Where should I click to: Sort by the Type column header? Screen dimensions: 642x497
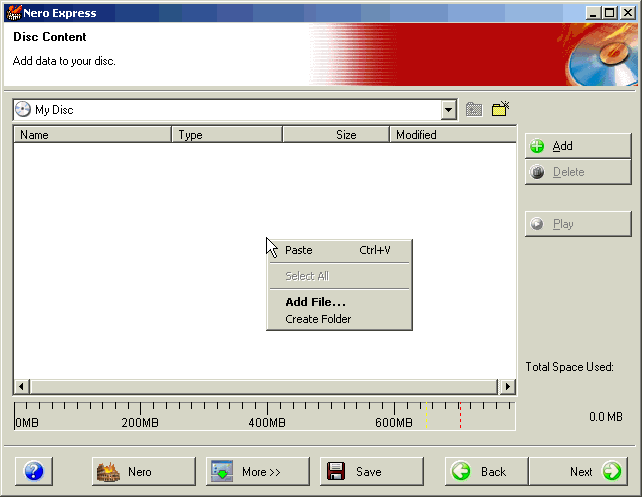227,135
